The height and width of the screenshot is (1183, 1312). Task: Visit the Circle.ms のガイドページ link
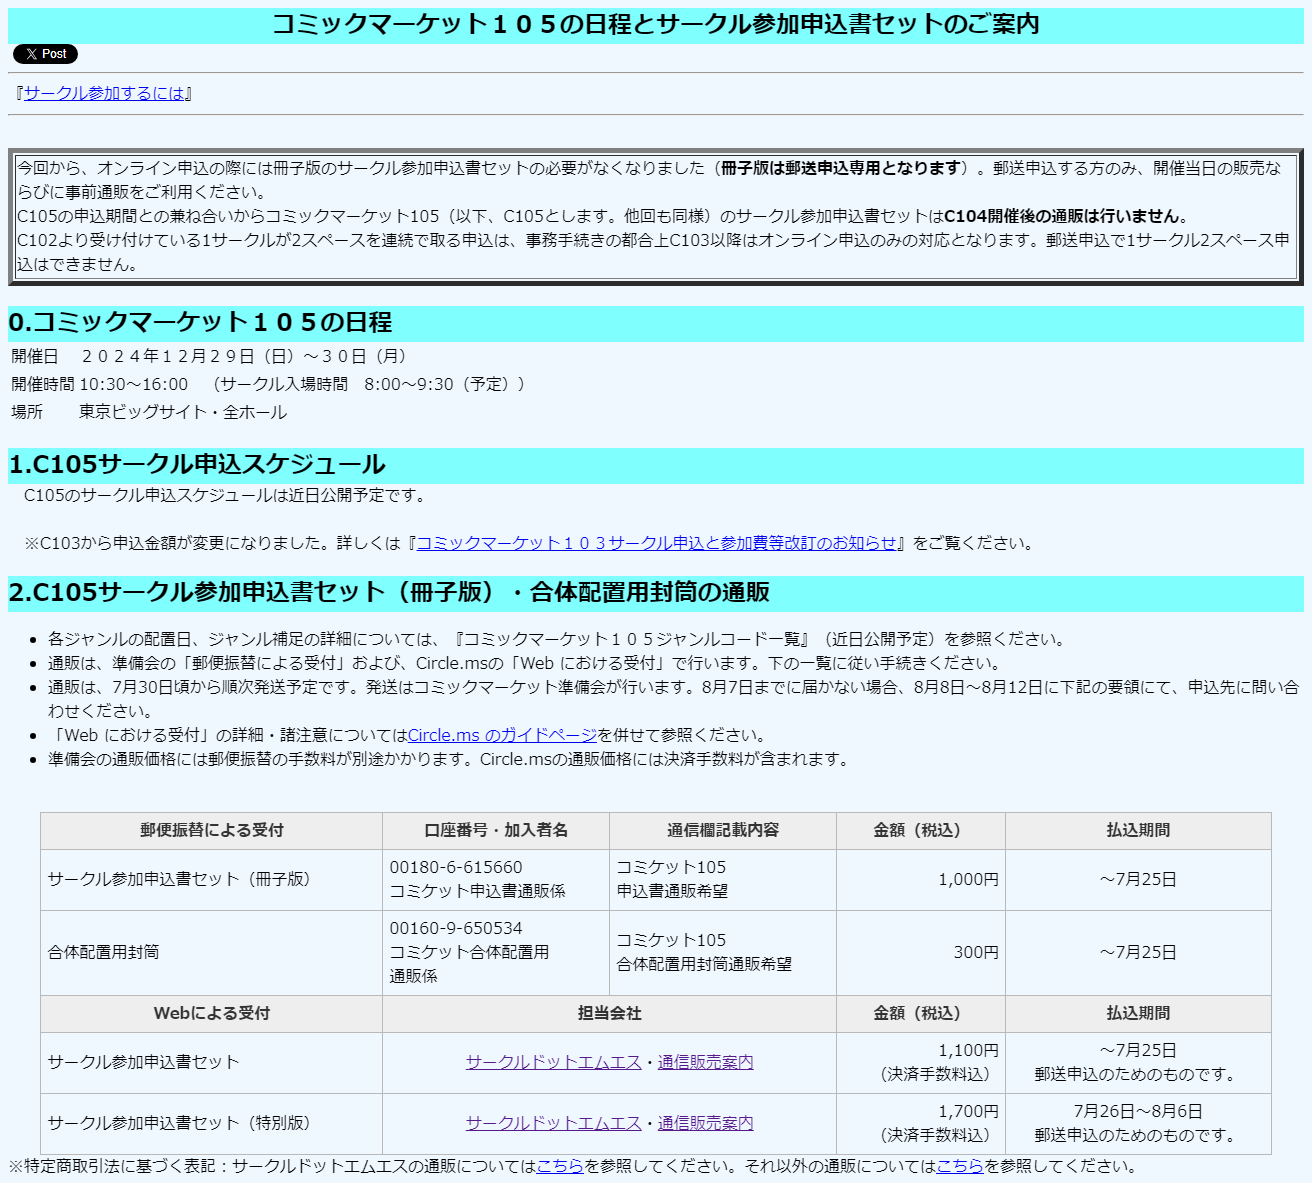[x=502, y=735]
